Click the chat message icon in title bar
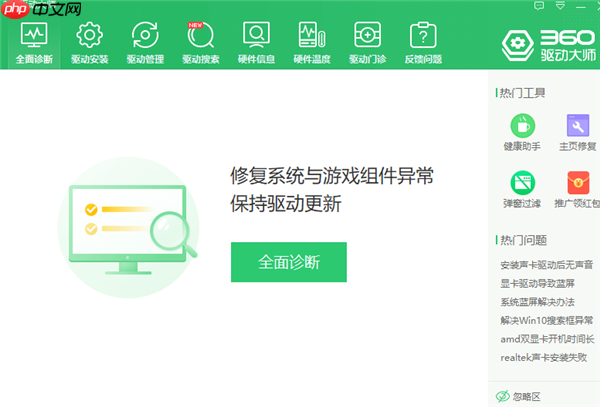This screenshot has width=600, height=407. pyautogui.click(x=539, y=6)
